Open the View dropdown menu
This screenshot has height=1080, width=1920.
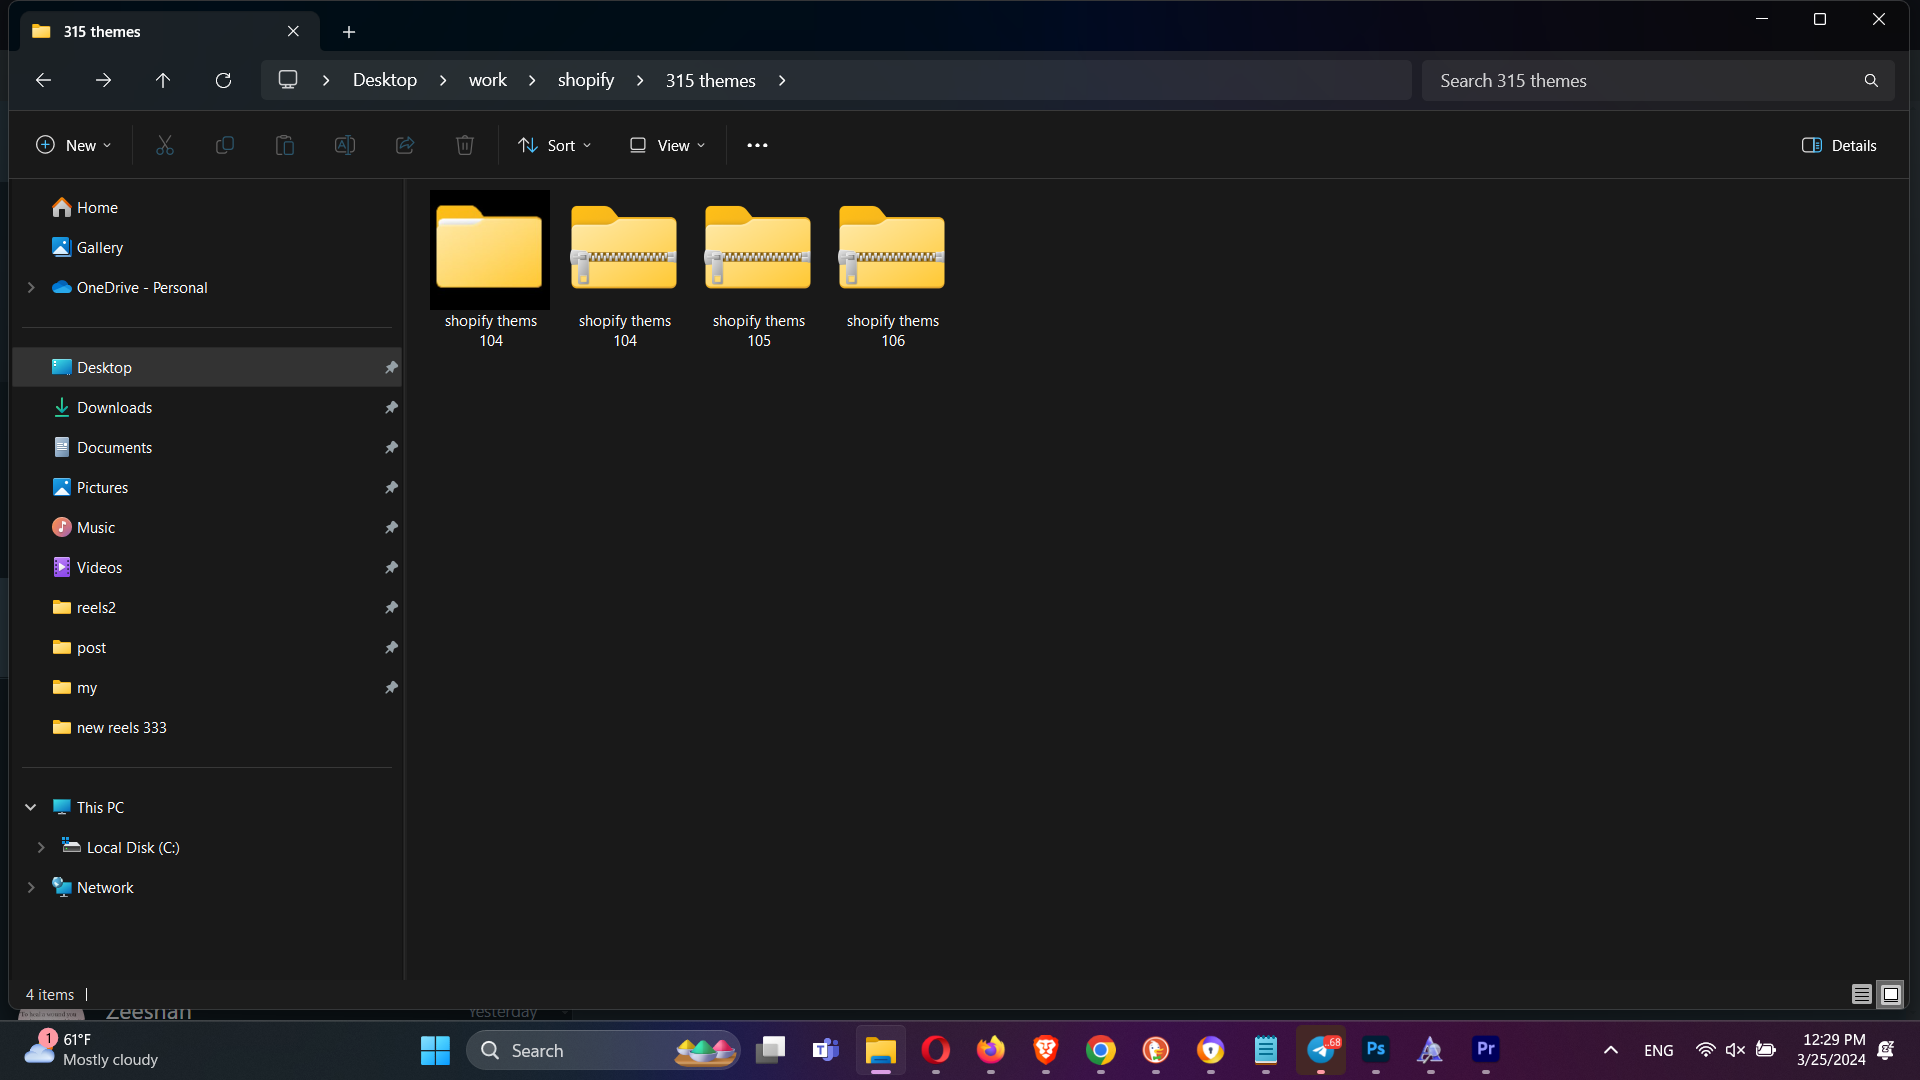tap(668, 145)
